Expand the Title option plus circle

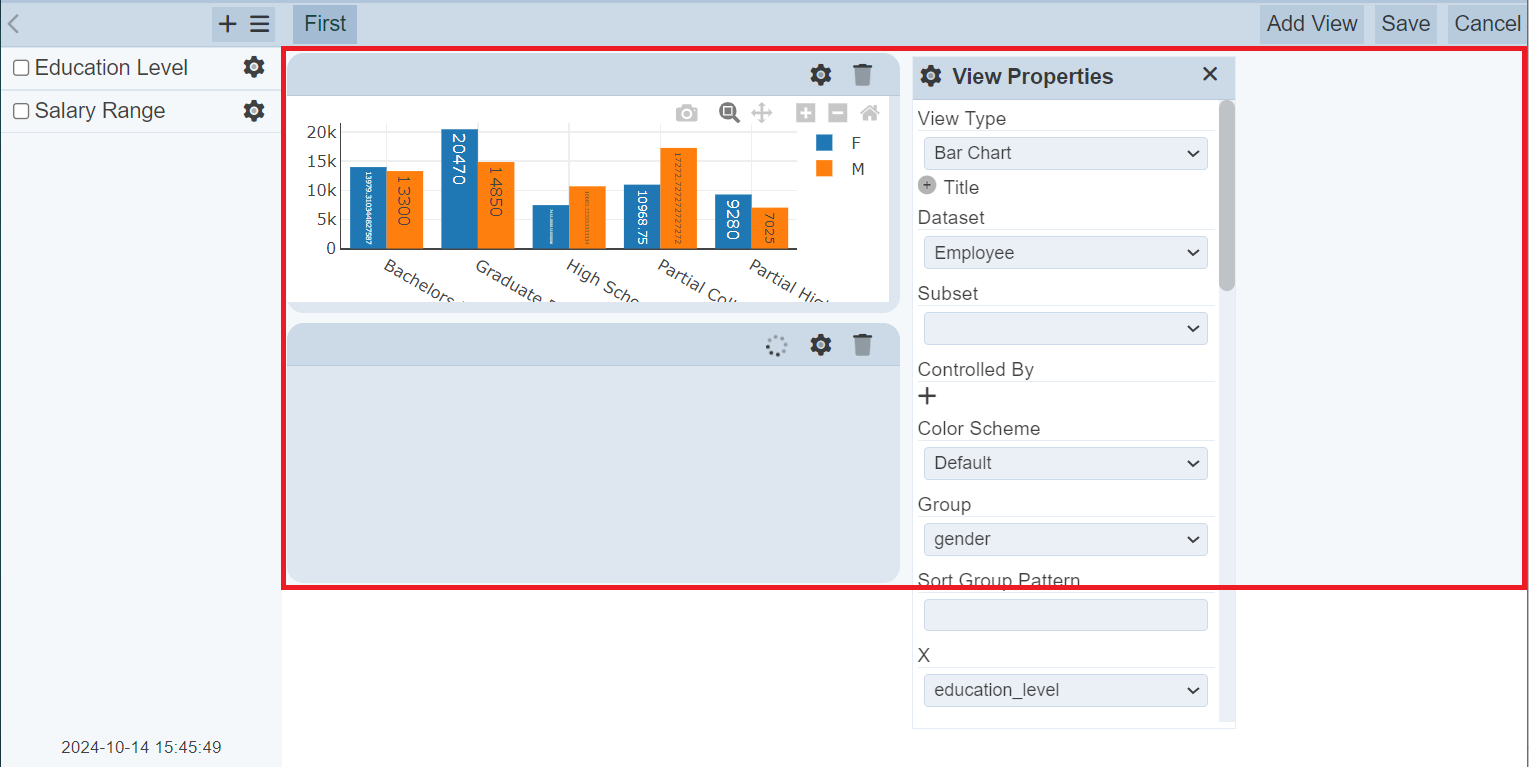927,186
